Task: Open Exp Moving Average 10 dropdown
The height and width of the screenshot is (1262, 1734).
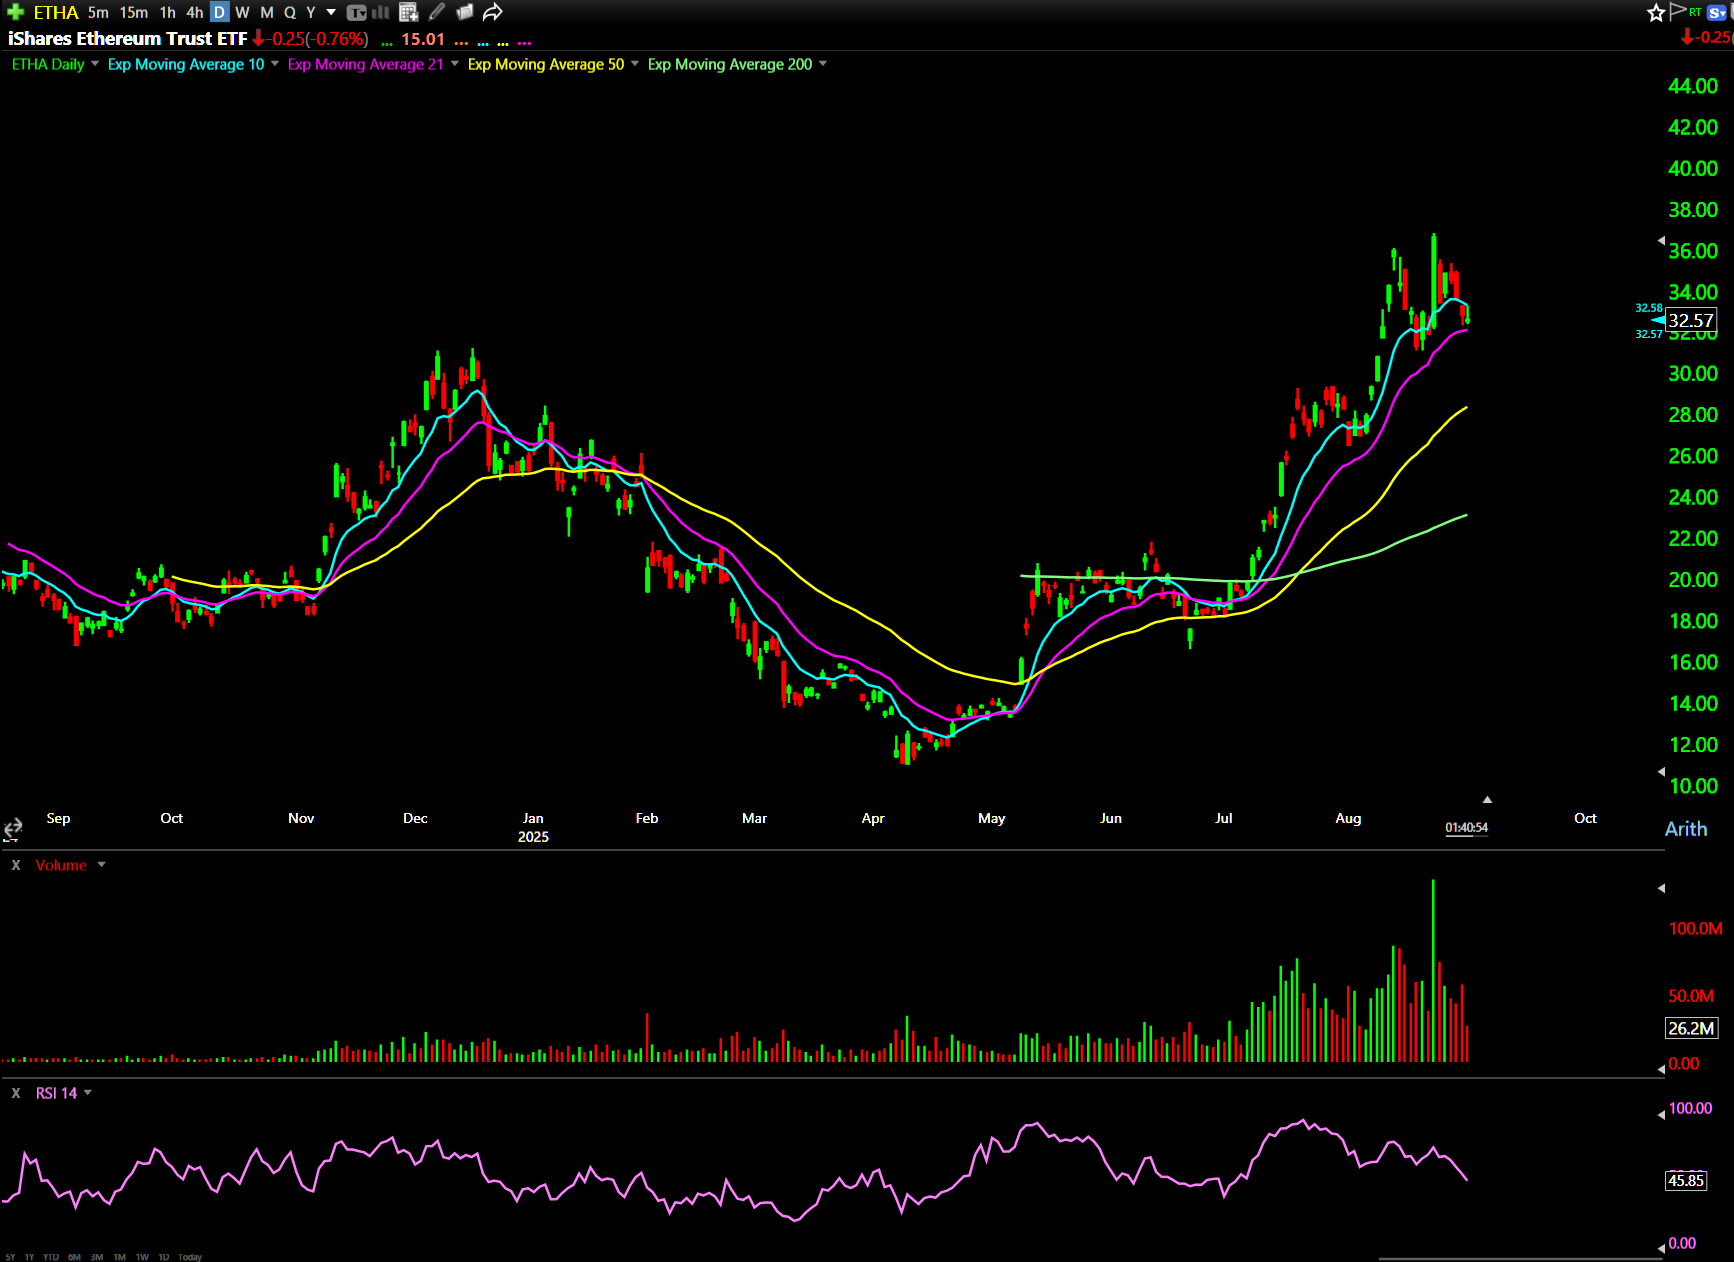Action: pos(275,64)
